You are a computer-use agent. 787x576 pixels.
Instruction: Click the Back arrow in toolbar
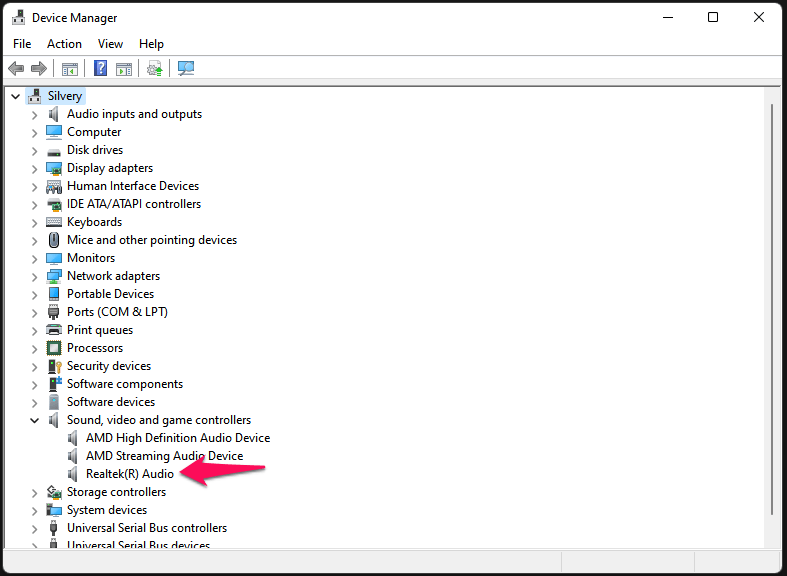(16, 69)
